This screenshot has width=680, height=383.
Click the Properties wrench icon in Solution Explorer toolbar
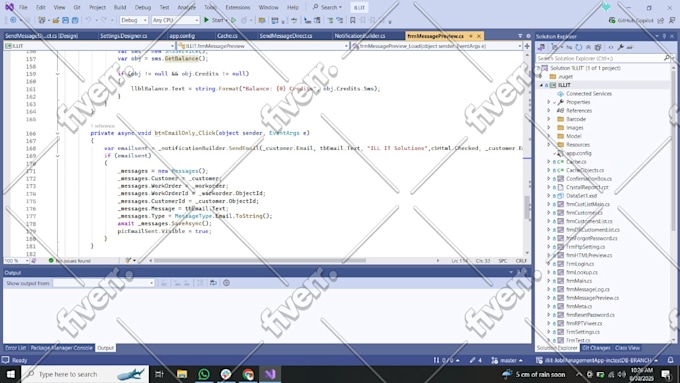tap(621, 47)
